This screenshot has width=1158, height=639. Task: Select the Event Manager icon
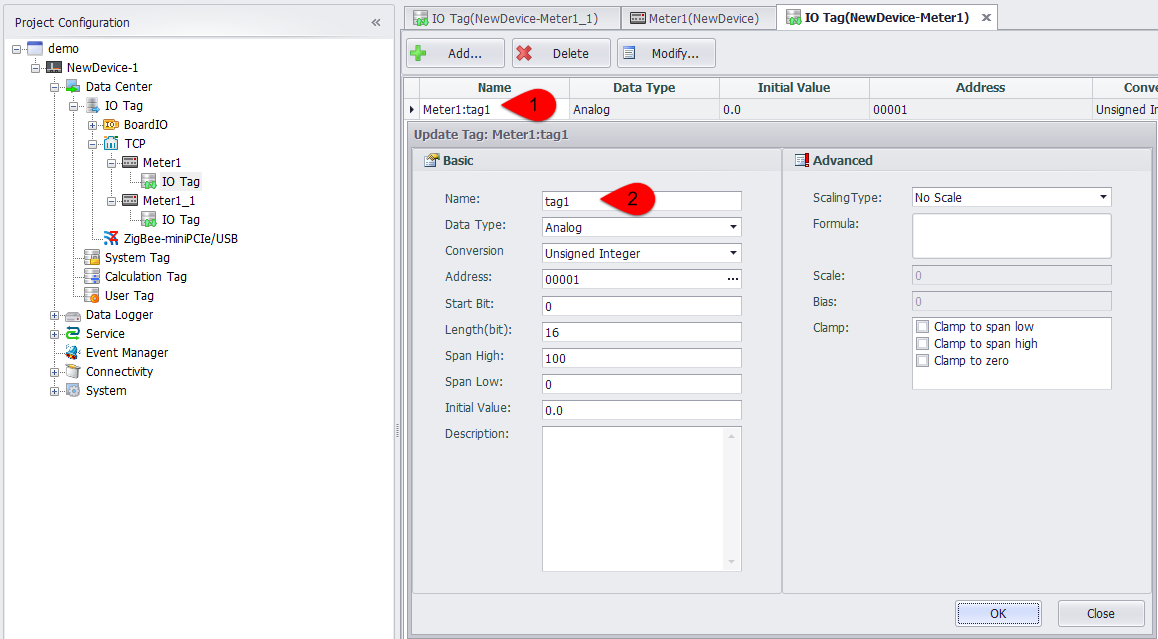(x=73, y=353)
